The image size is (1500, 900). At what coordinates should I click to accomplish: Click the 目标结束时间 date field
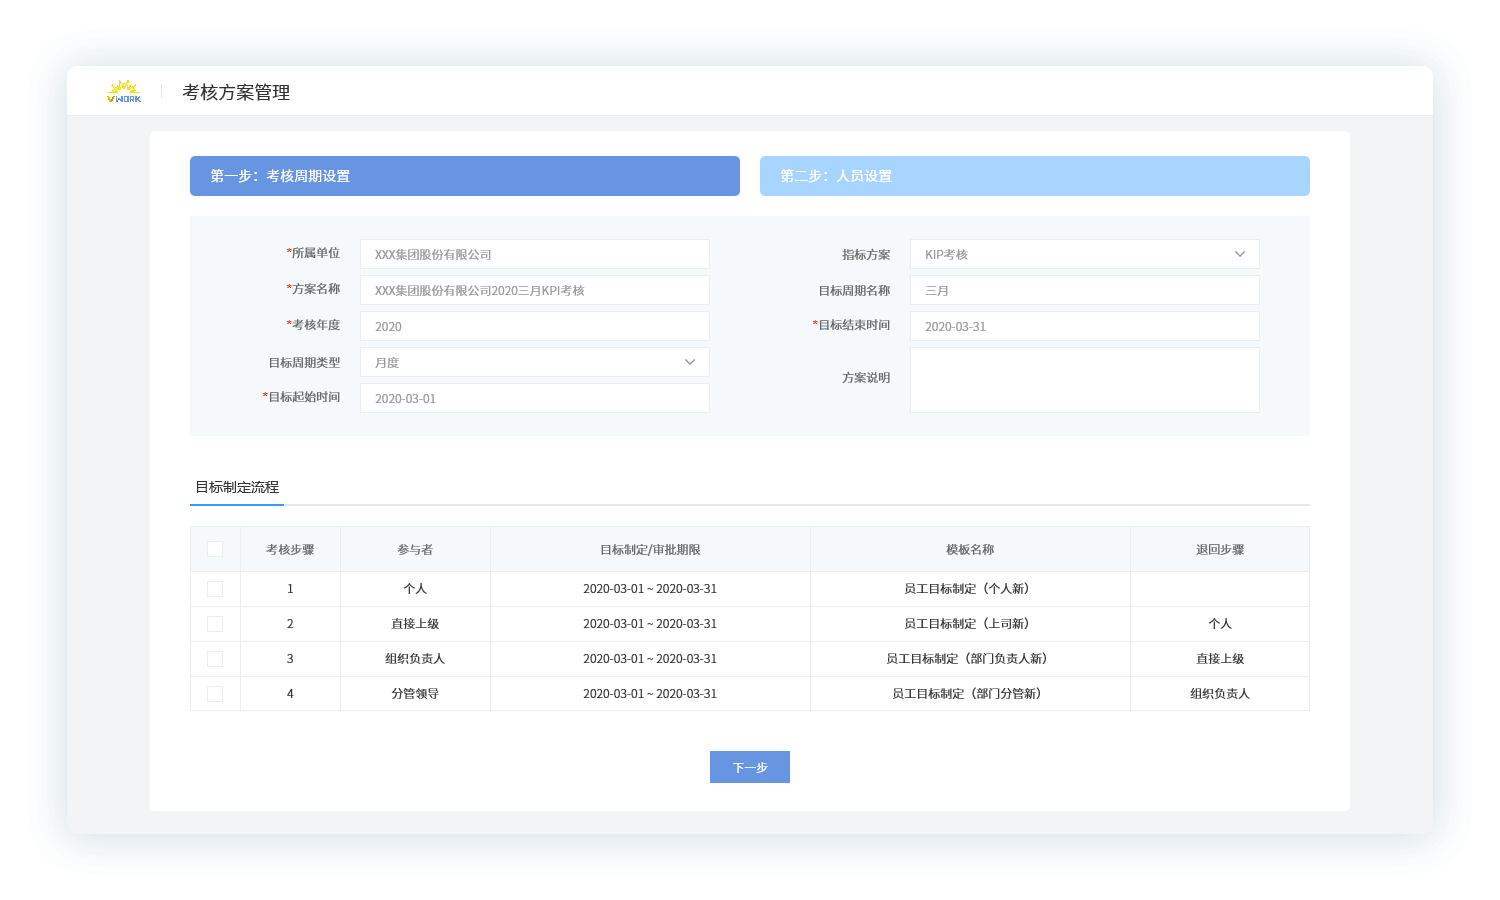click(x=1085, y=326)
